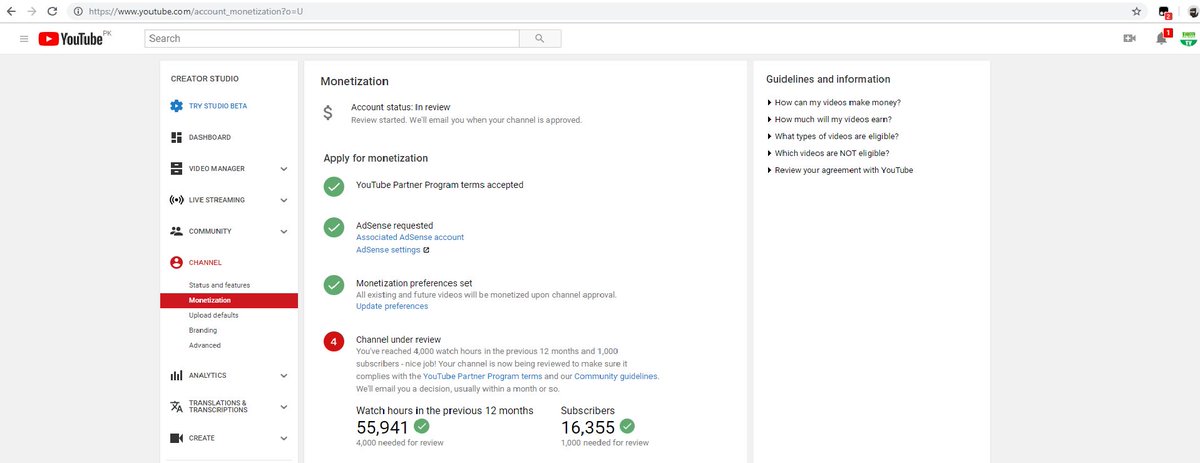Image resolution: width=1200 pixels, height=463 pixels.
Task: Open Status and features page
Action: [219, 285]
